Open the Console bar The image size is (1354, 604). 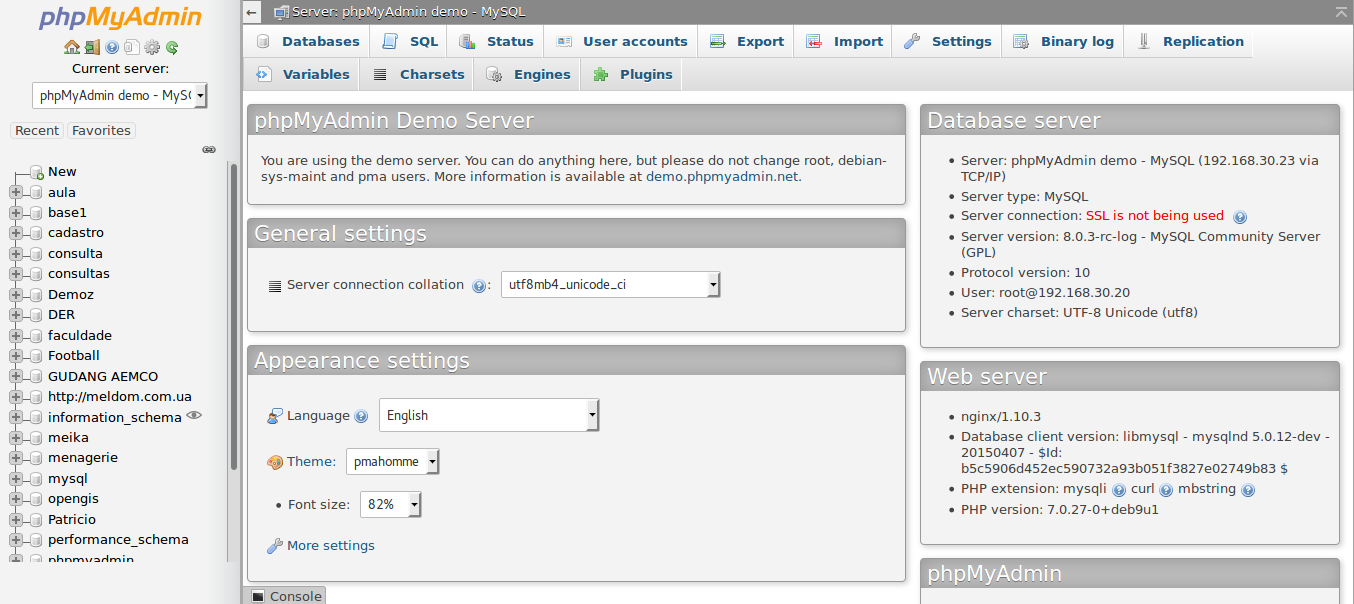286,596
